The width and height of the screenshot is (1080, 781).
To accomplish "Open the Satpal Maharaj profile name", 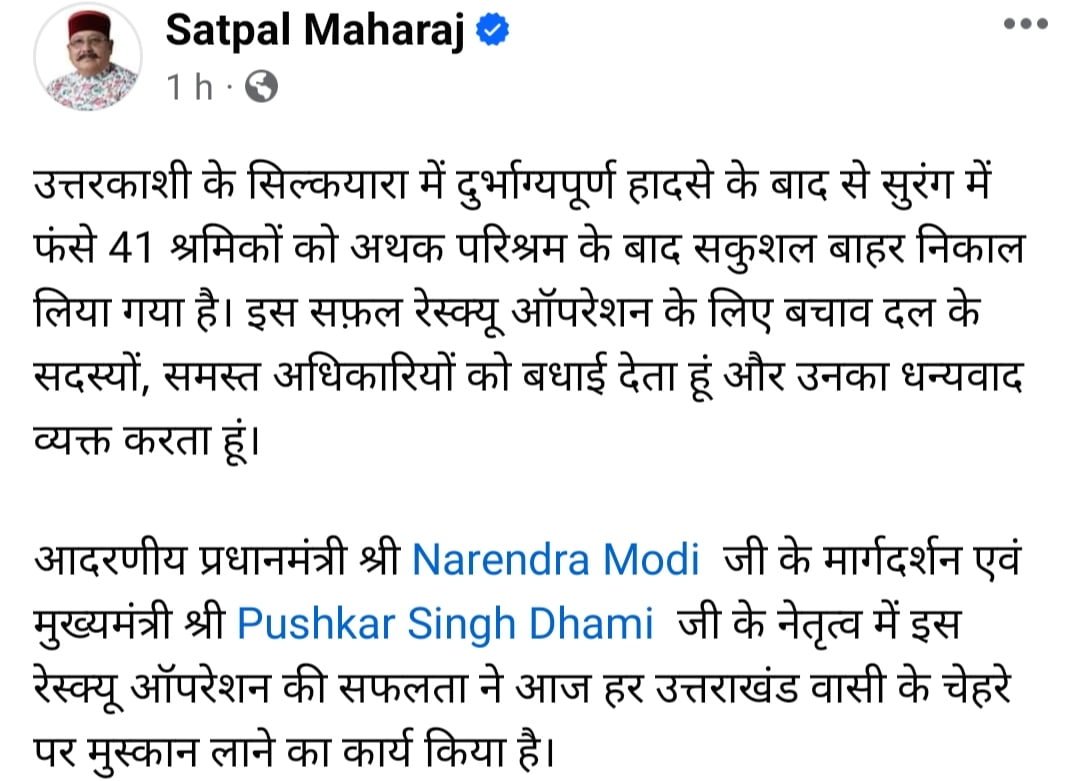I will [318, 32].
